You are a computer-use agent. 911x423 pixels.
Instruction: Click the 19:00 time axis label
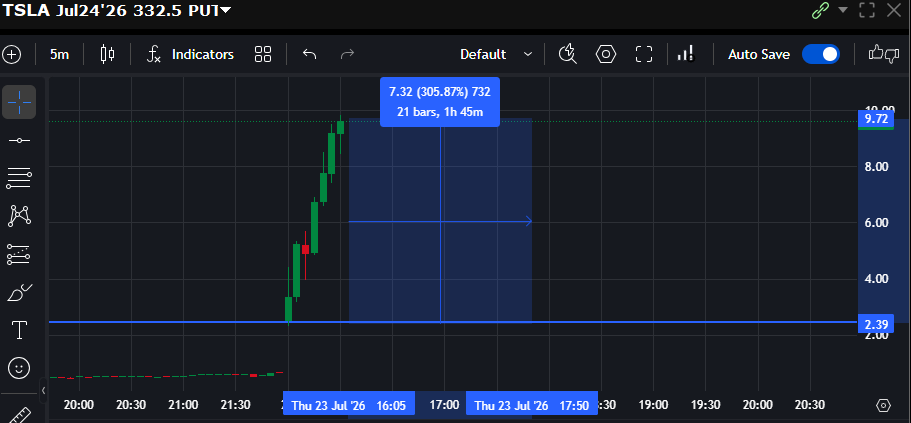[654, 405]
